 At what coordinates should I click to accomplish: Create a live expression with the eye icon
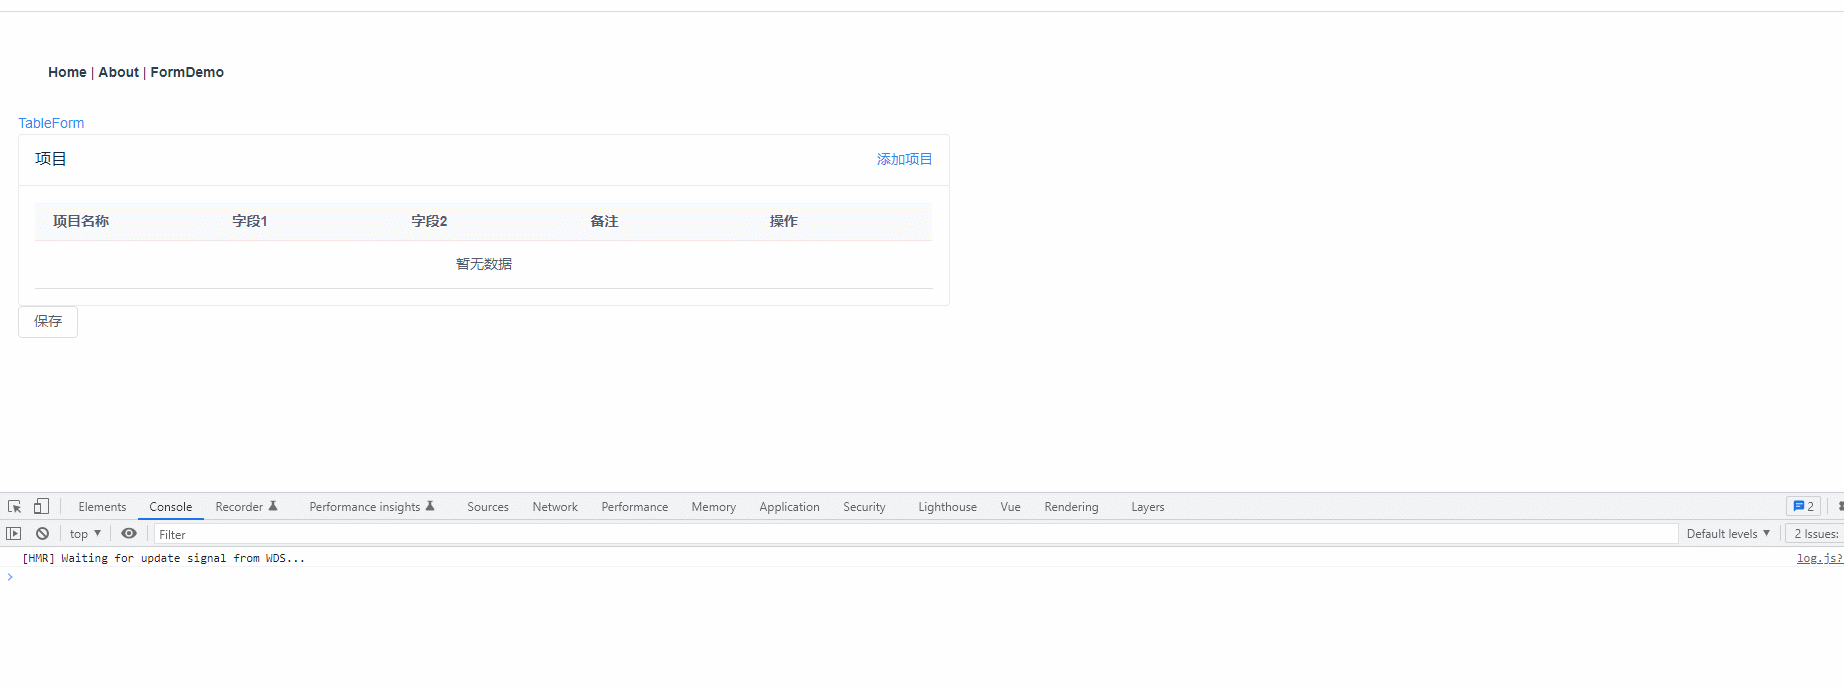click(129, 534)
